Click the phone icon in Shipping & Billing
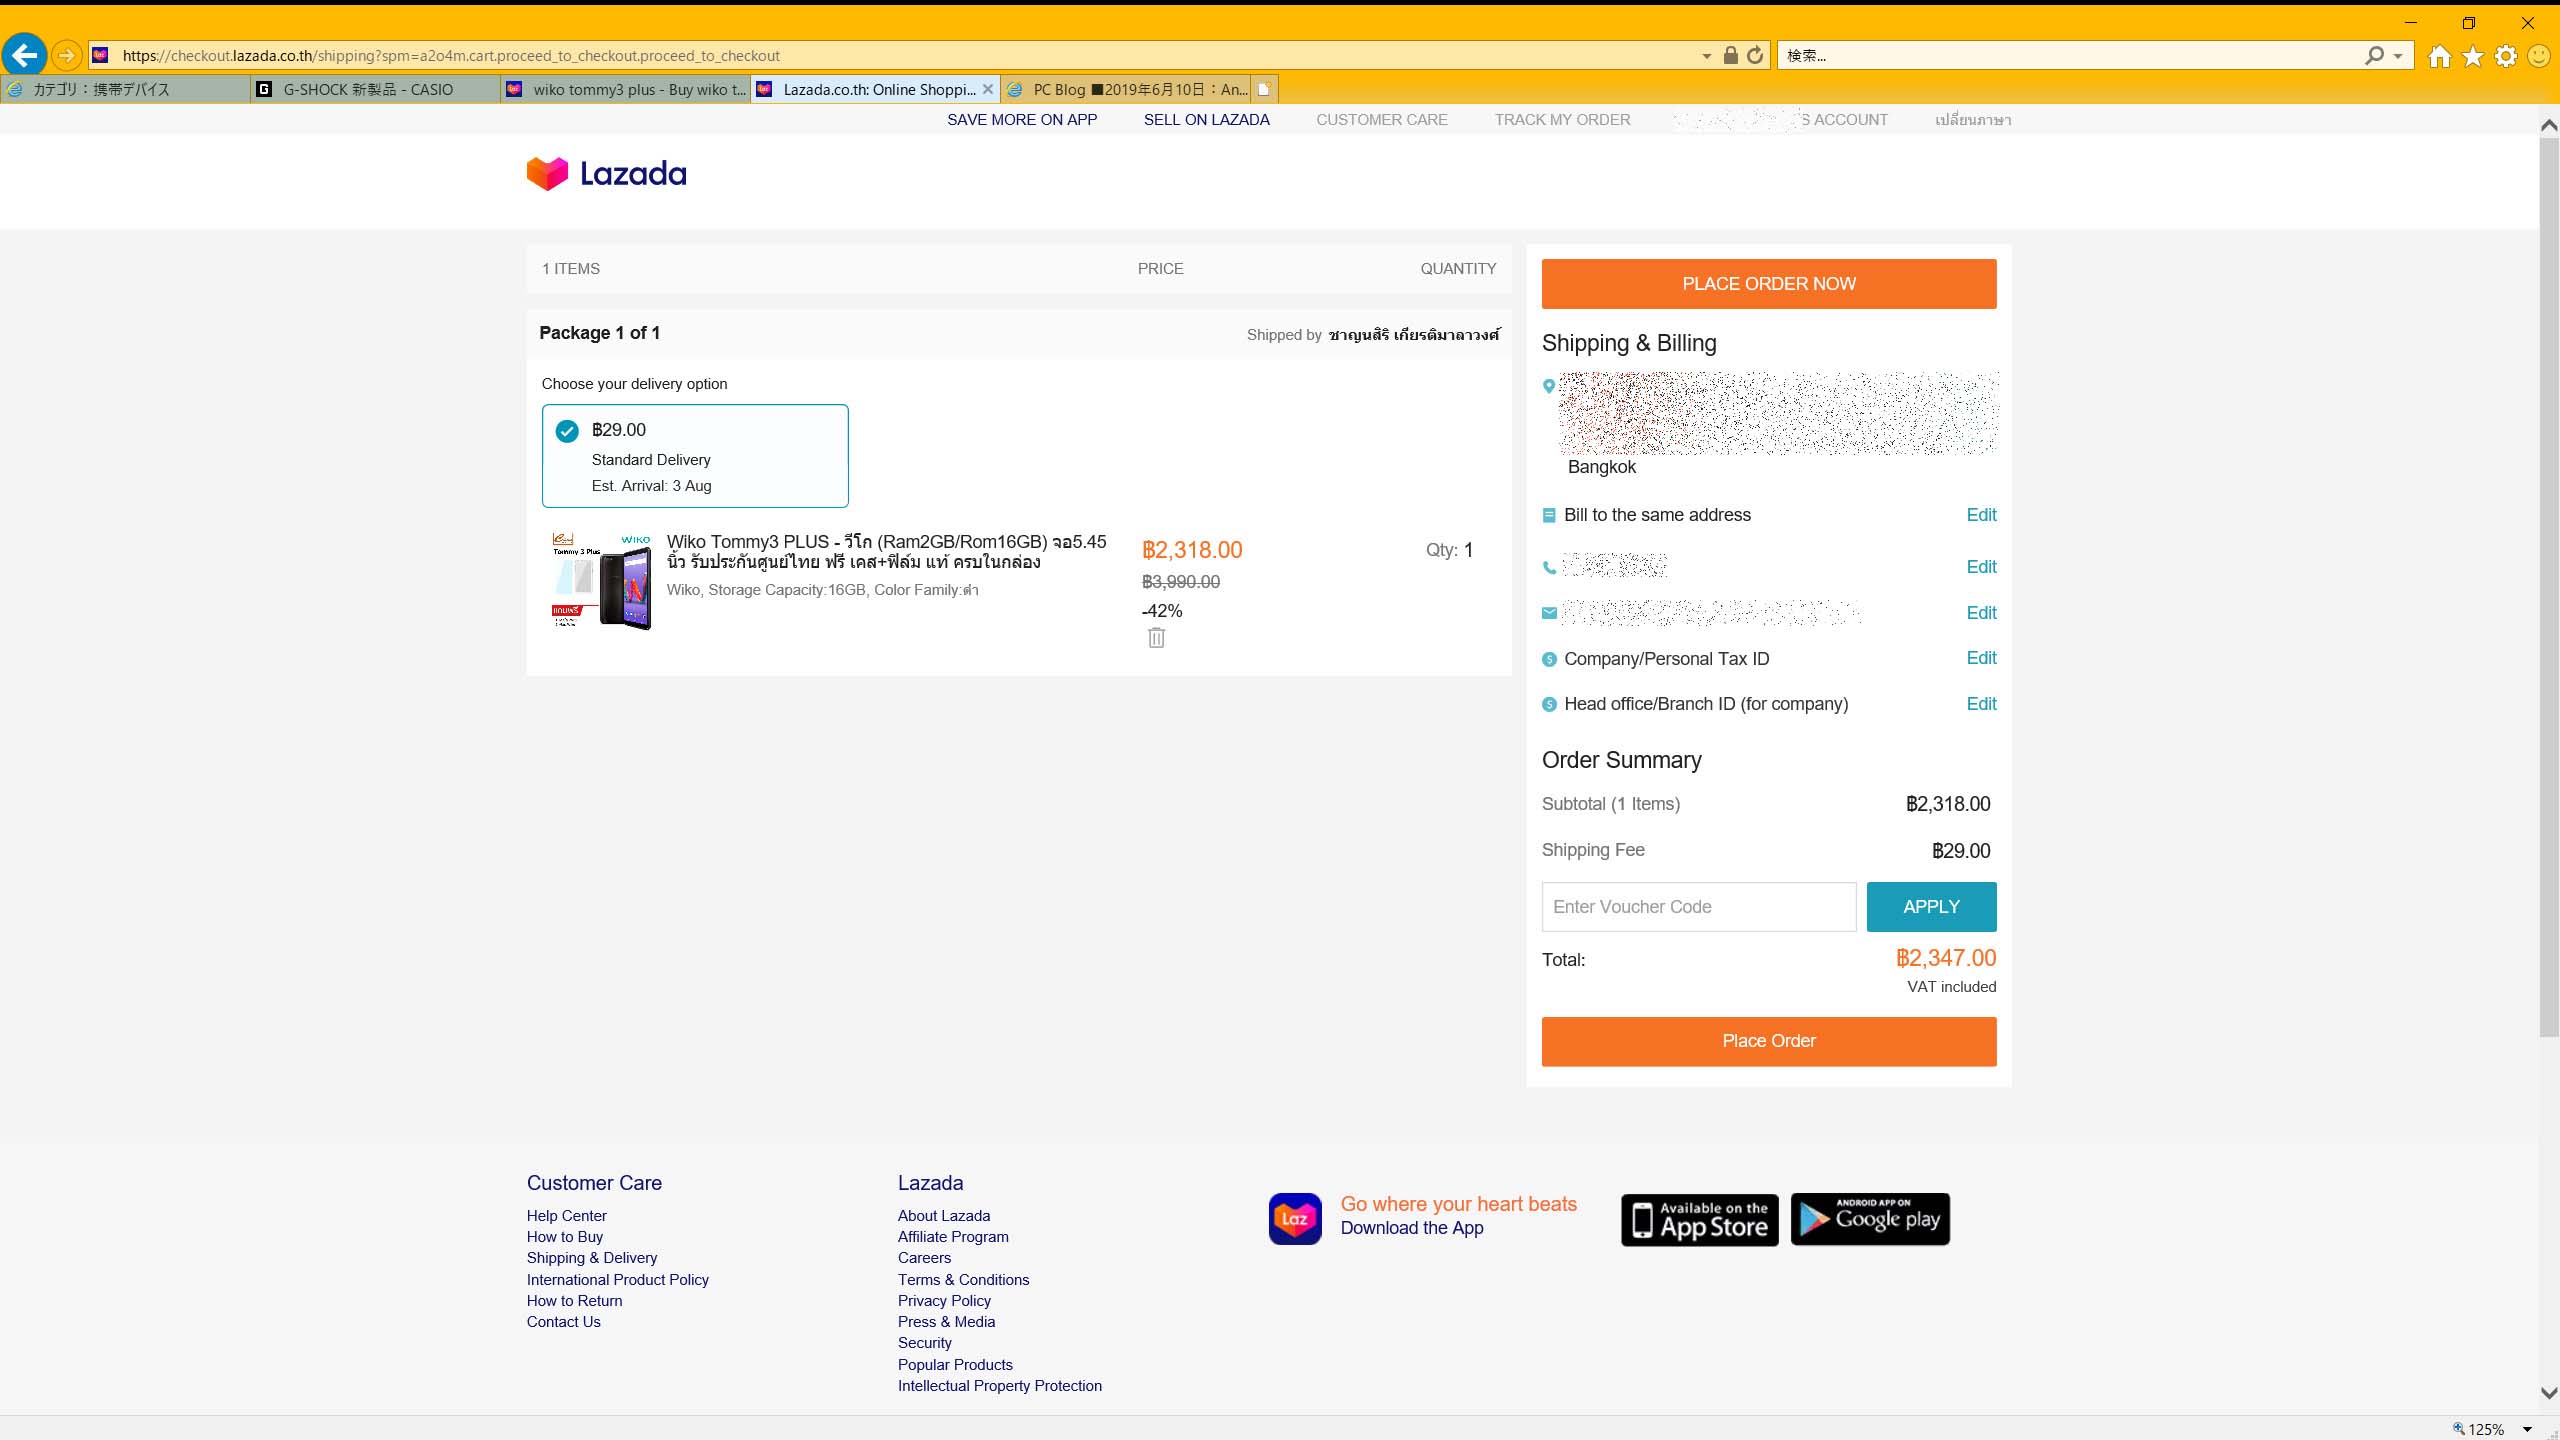 tap(1549, 567)
